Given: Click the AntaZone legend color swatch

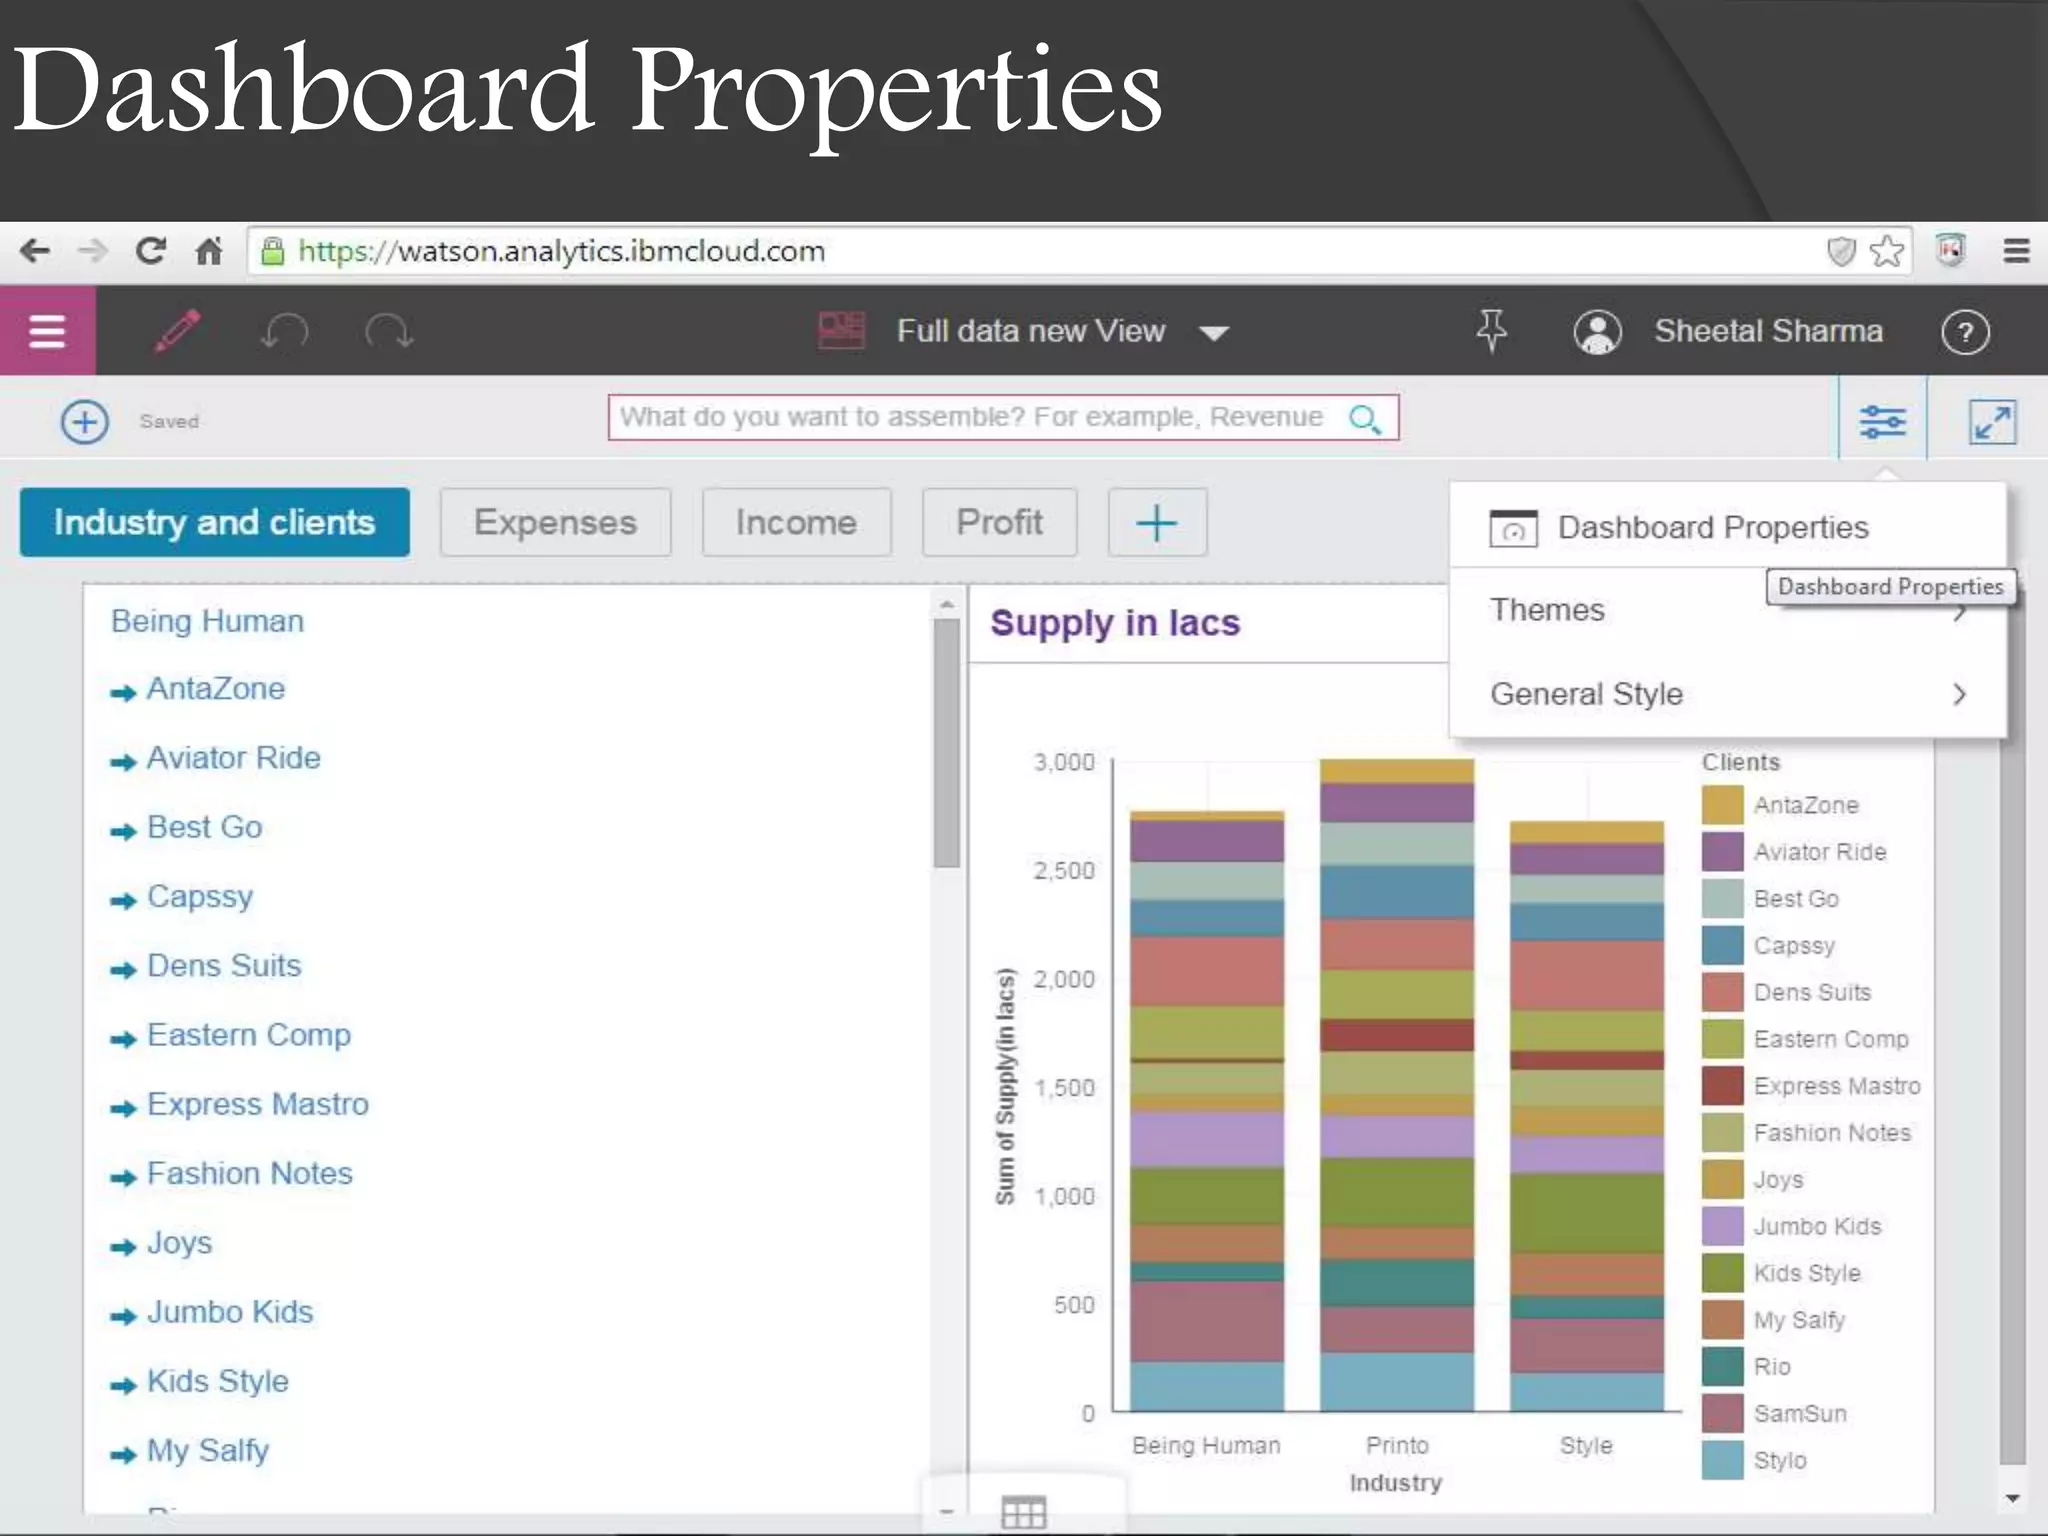Looking at the screenshot, I should pos(1722,805).
